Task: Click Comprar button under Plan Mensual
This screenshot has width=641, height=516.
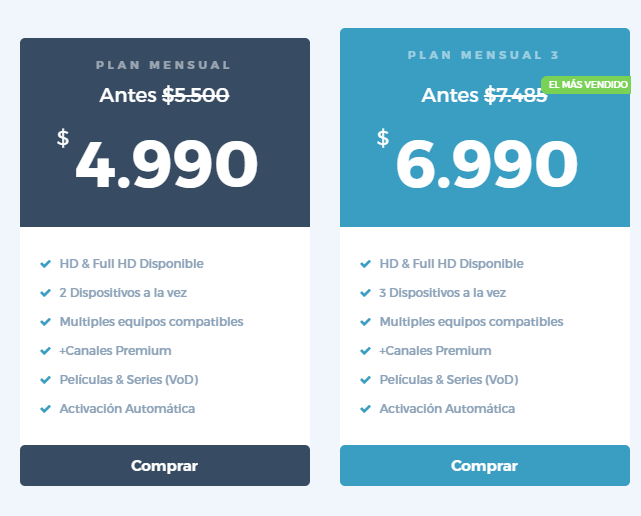Action: coord(164,466)
